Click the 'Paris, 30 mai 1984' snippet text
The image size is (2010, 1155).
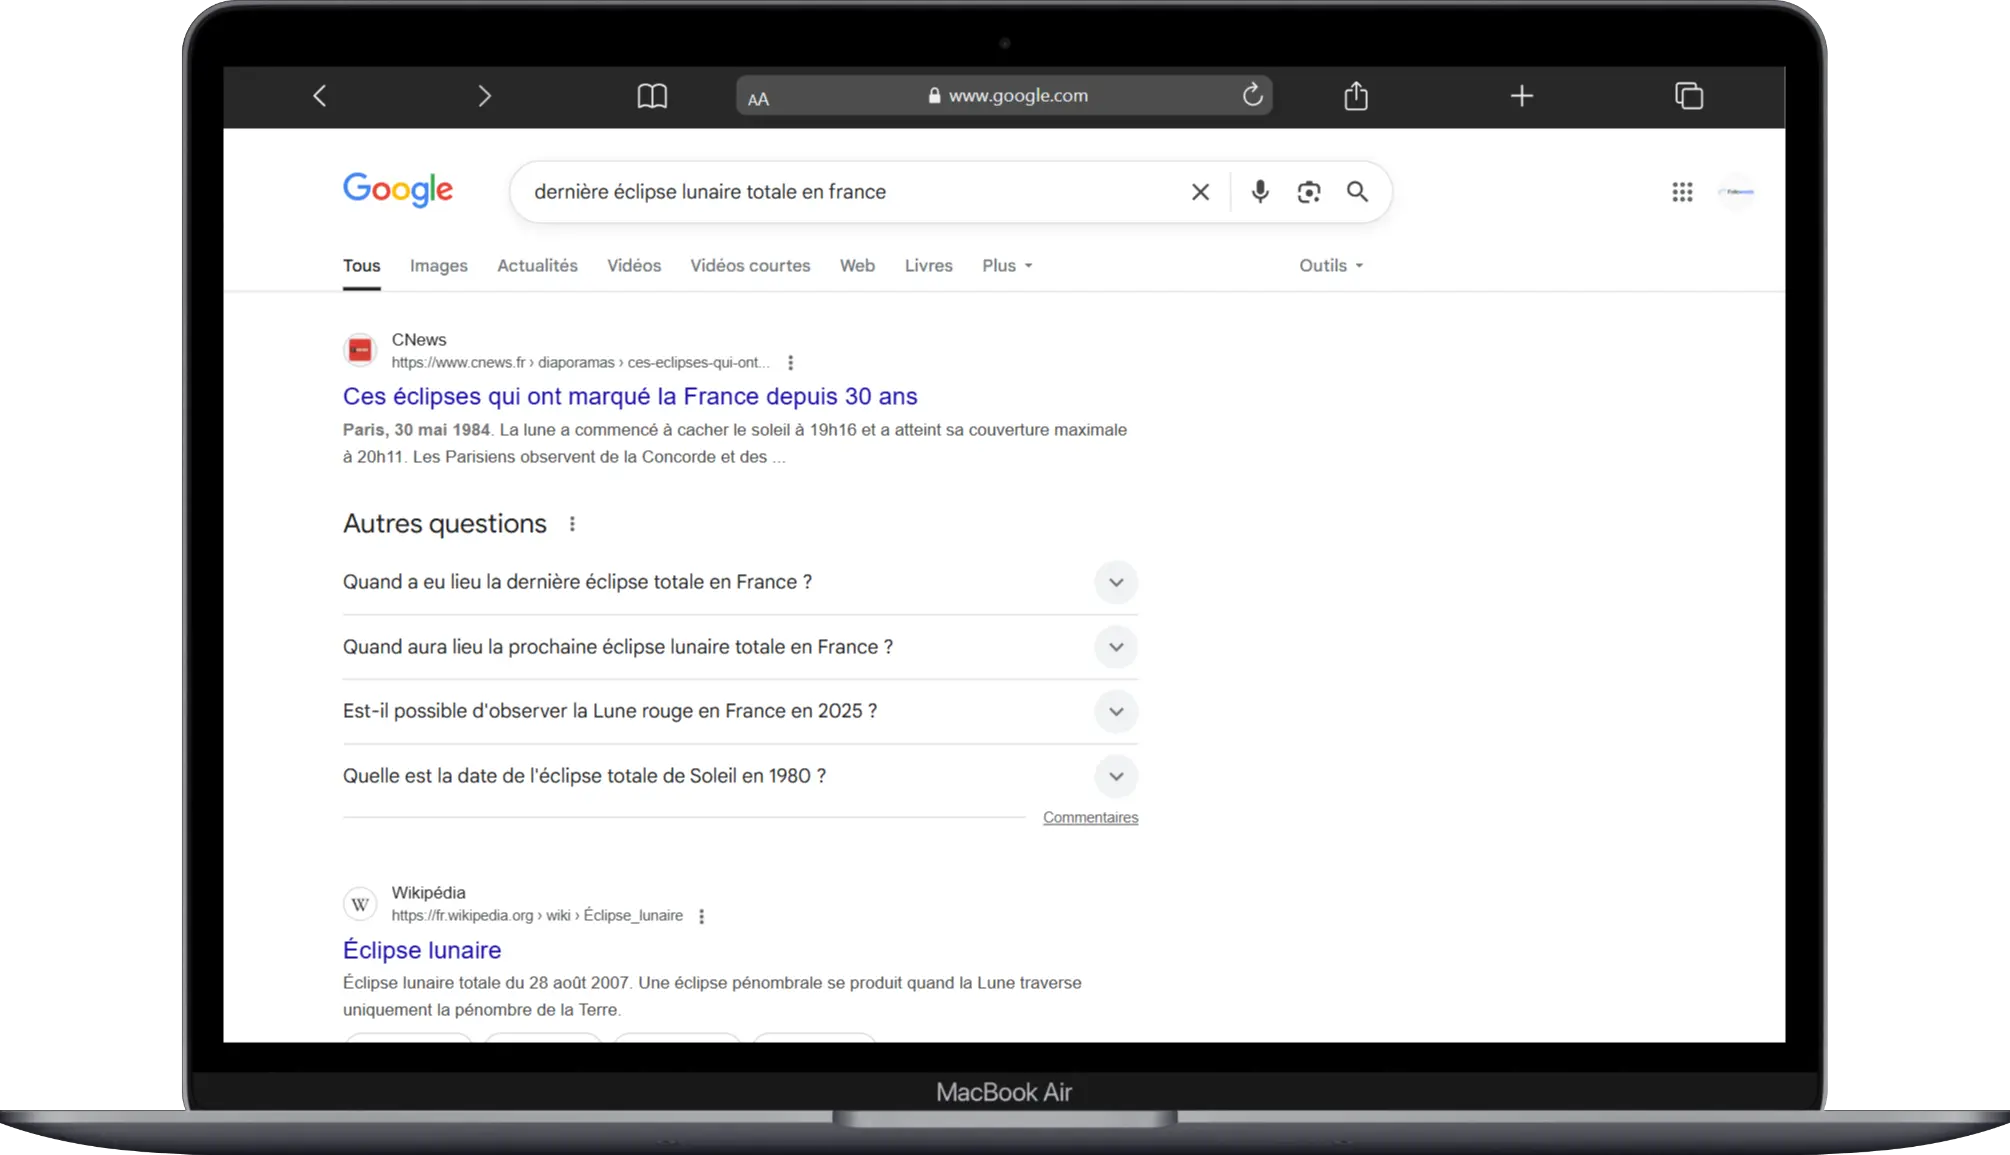point(416,430)
